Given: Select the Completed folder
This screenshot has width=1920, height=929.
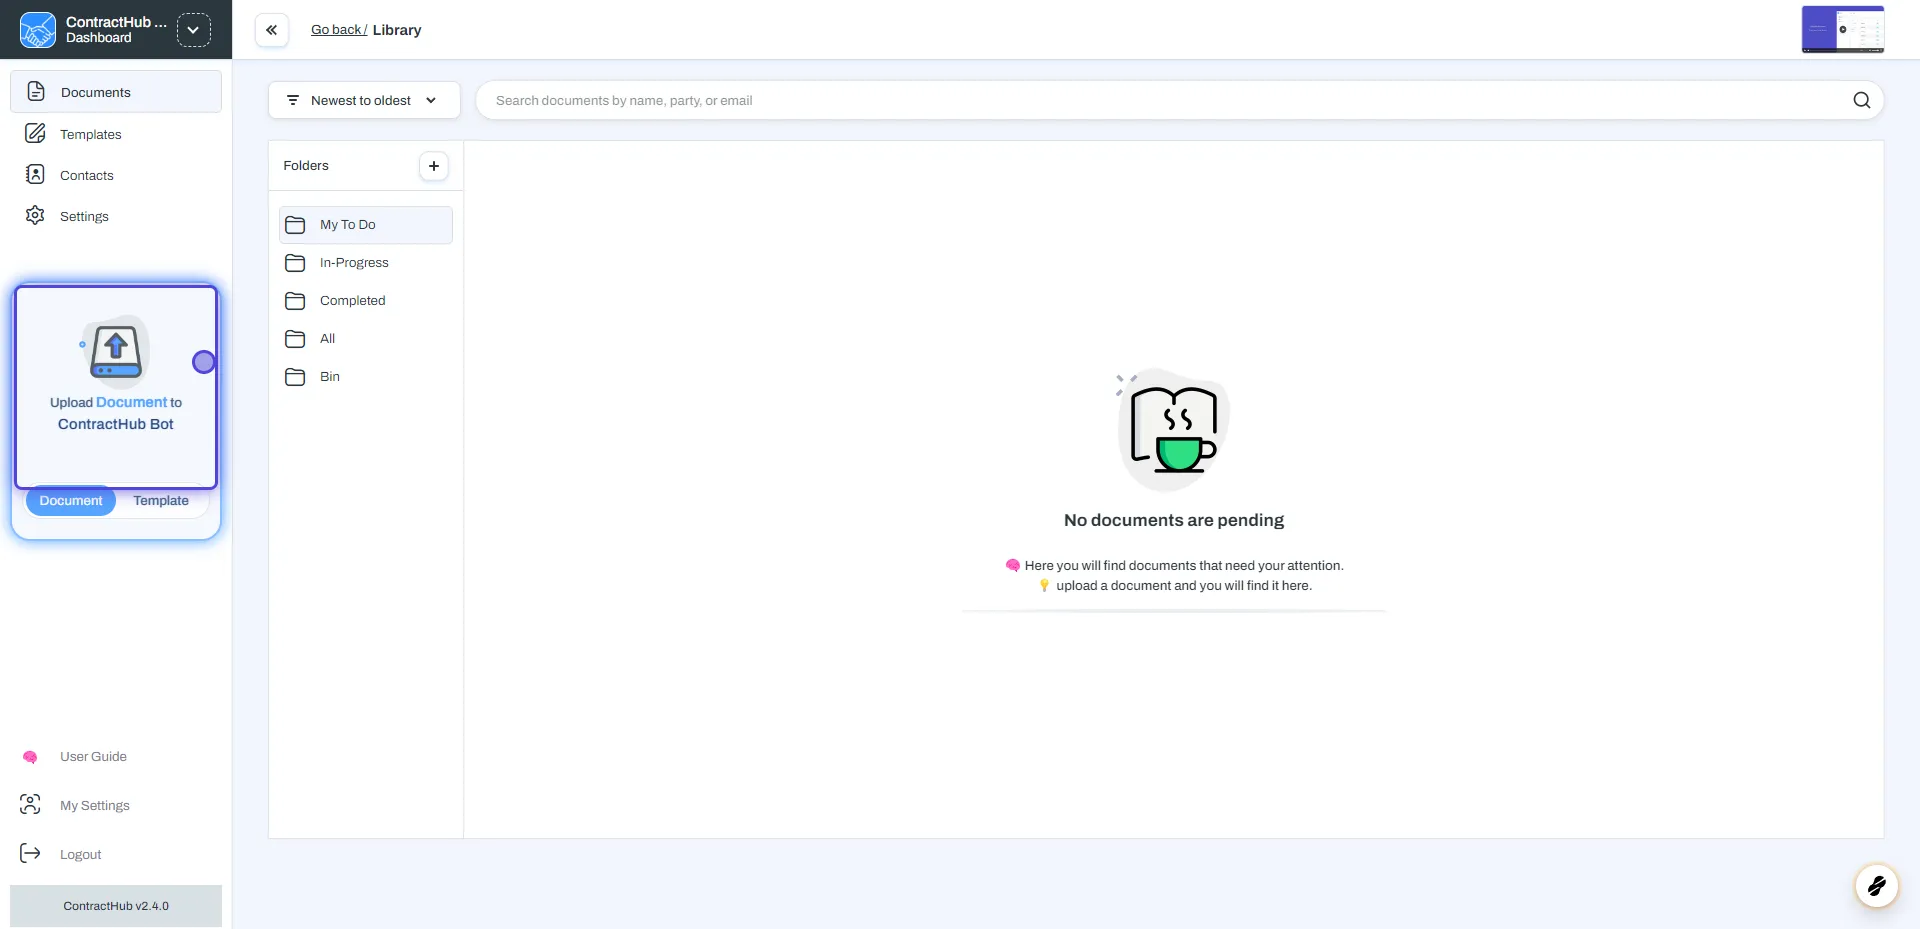Looking at the screenshot, I should tap(366, 301).
